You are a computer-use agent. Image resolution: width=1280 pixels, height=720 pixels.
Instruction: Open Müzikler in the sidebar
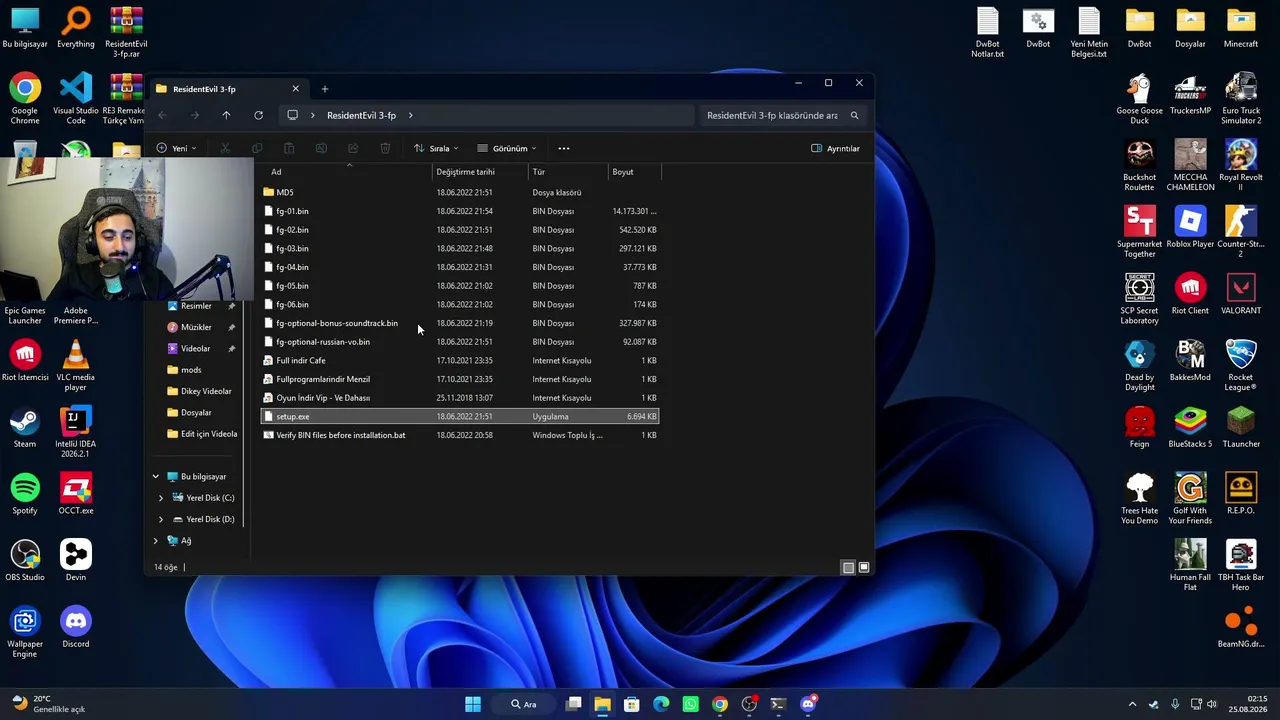pyautogui.click(x=196, y=327)
